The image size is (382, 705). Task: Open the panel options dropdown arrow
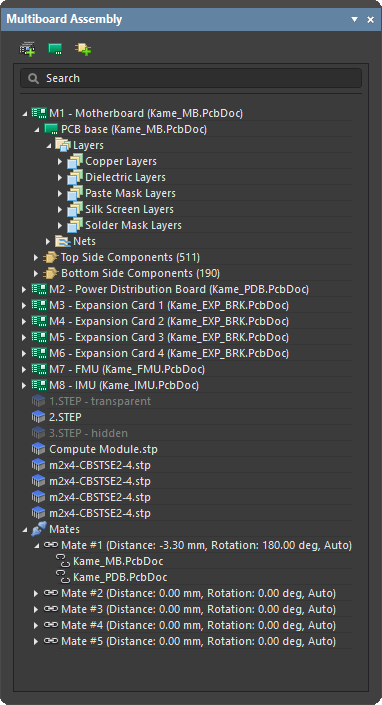[355, 19]
